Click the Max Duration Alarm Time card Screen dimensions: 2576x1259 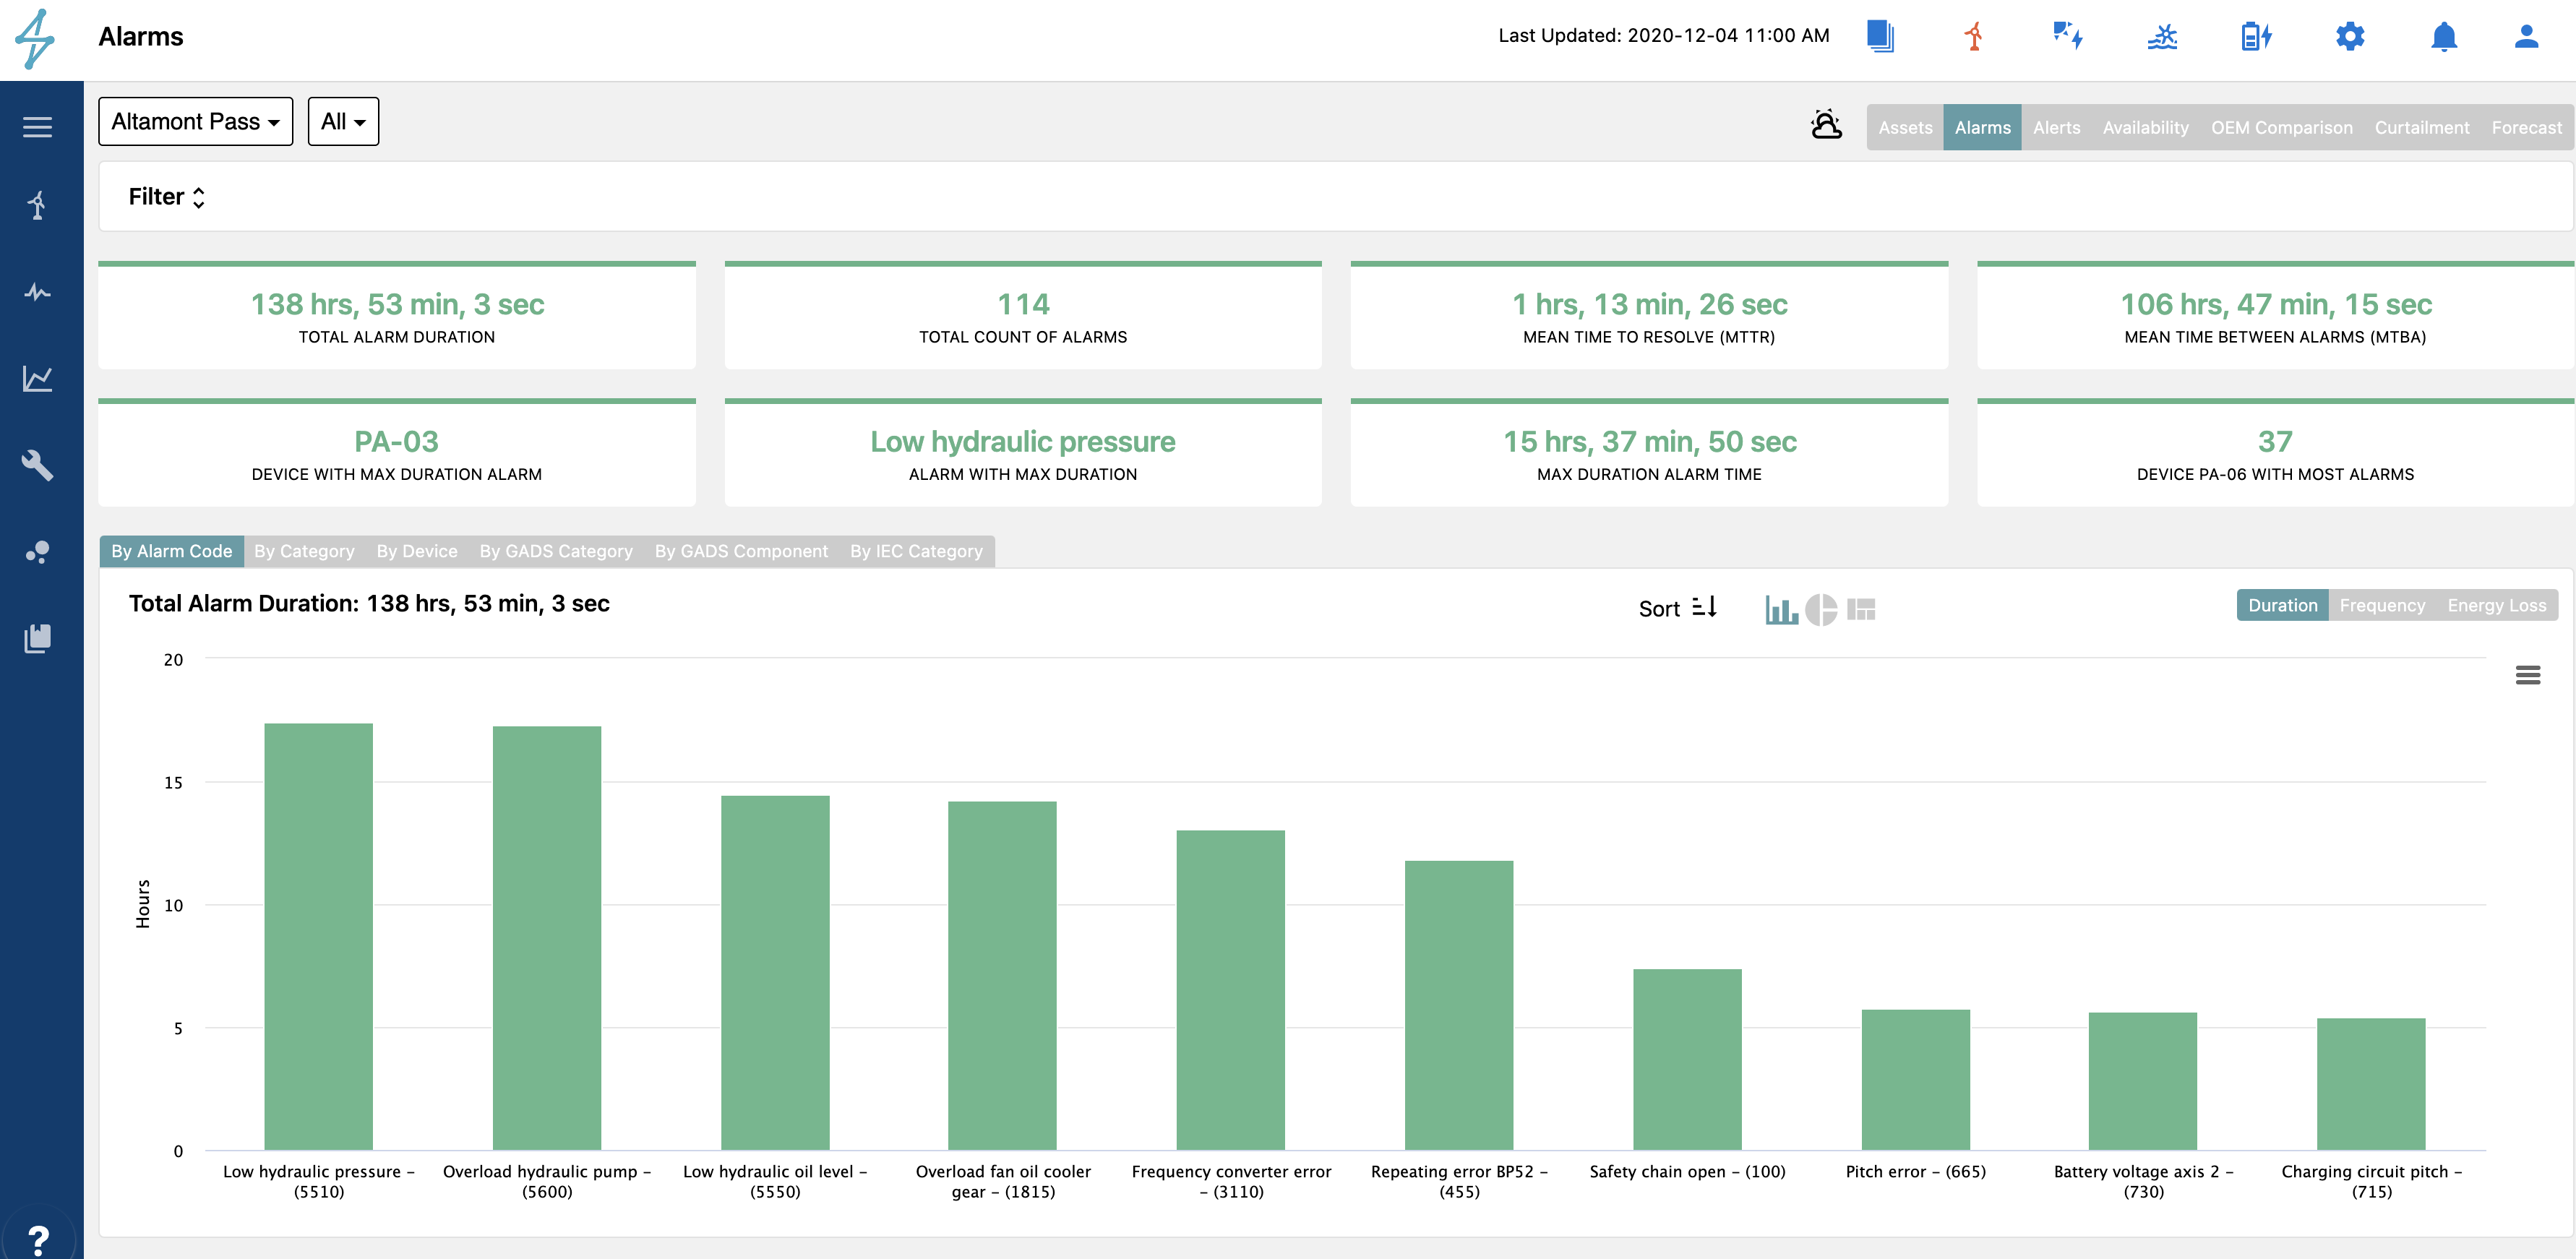tap(1649, 453)
